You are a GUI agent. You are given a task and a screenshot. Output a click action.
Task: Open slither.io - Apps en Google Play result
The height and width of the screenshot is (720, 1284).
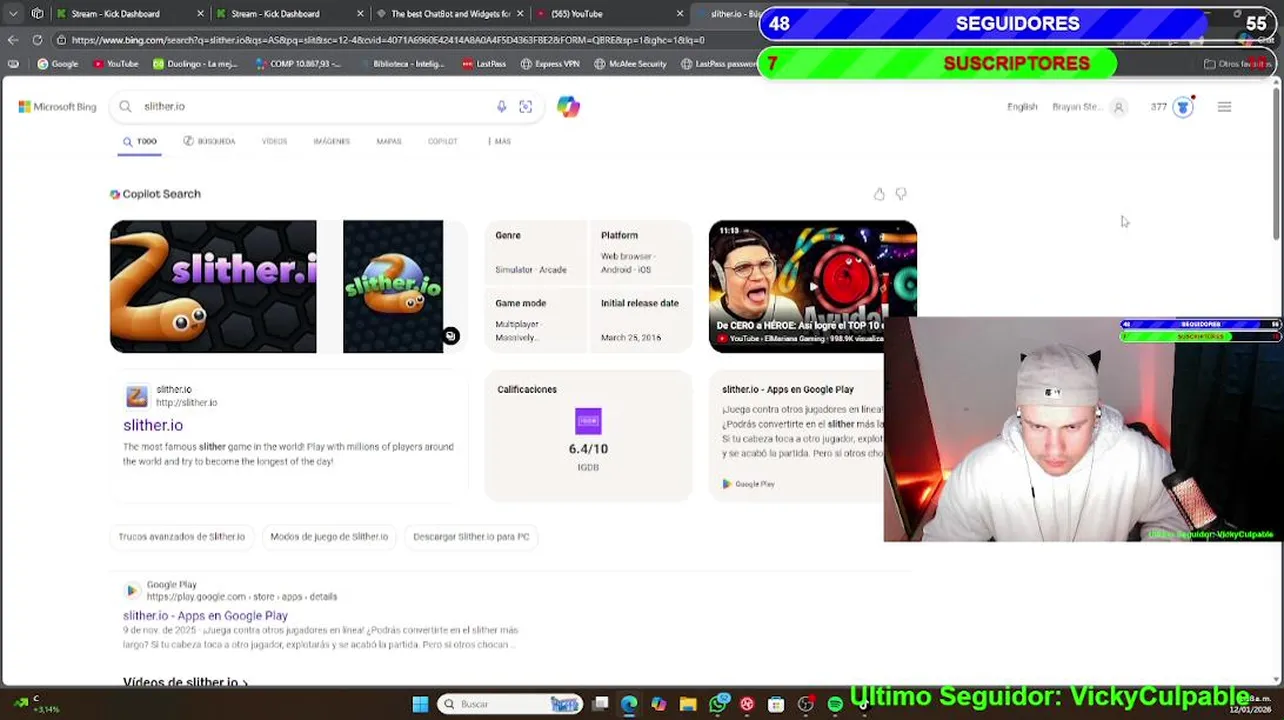(205, 616)
